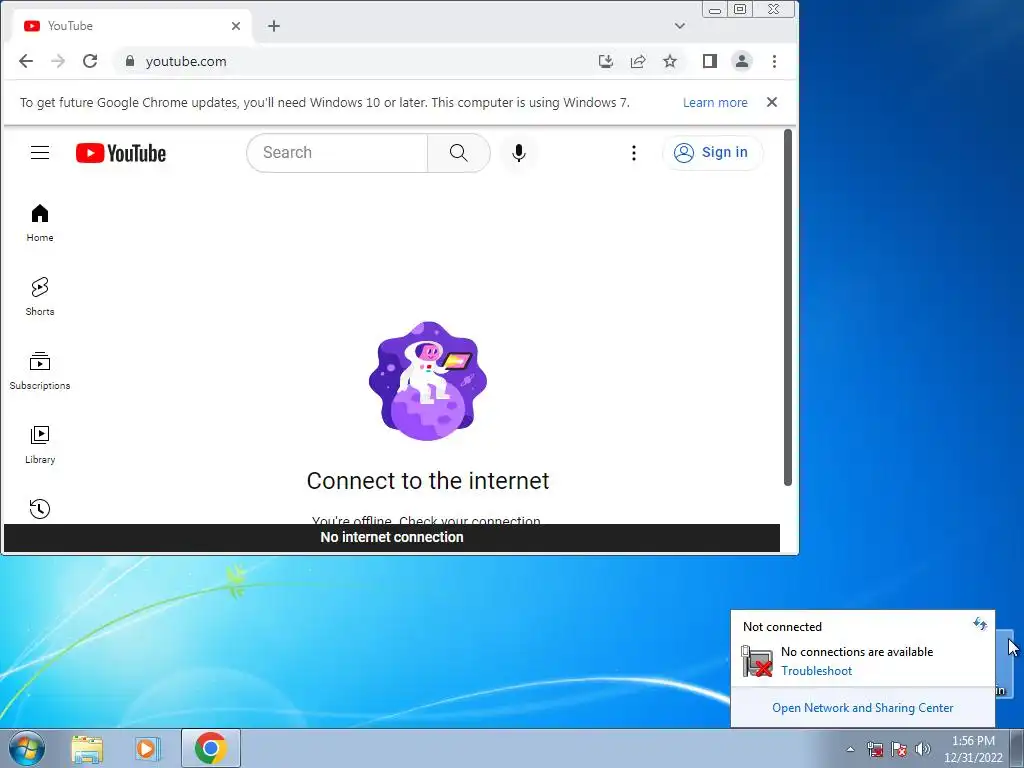Open History clock icon in sidebar
This screenshot has width=1024, height=768.
(40, 509)
